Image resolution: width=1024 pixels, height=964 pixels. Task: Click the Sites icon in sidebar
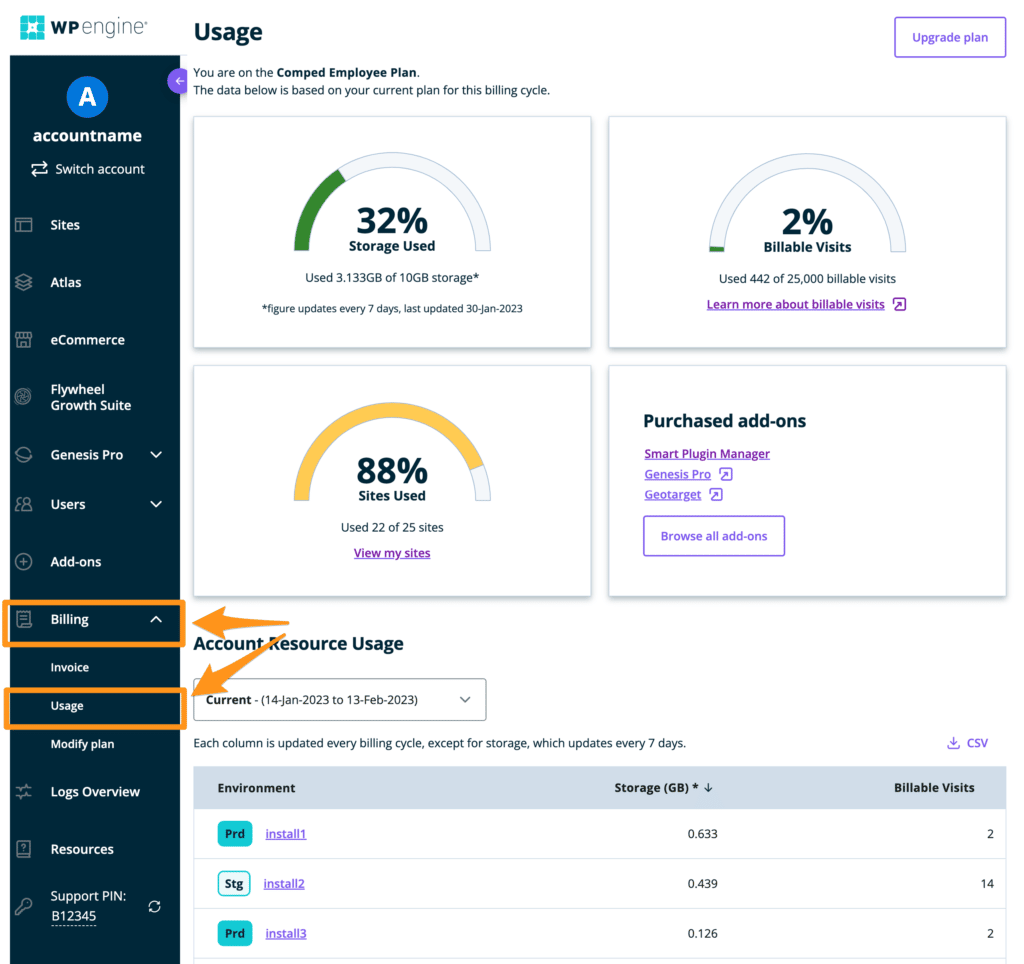click(x=24, y=225)
